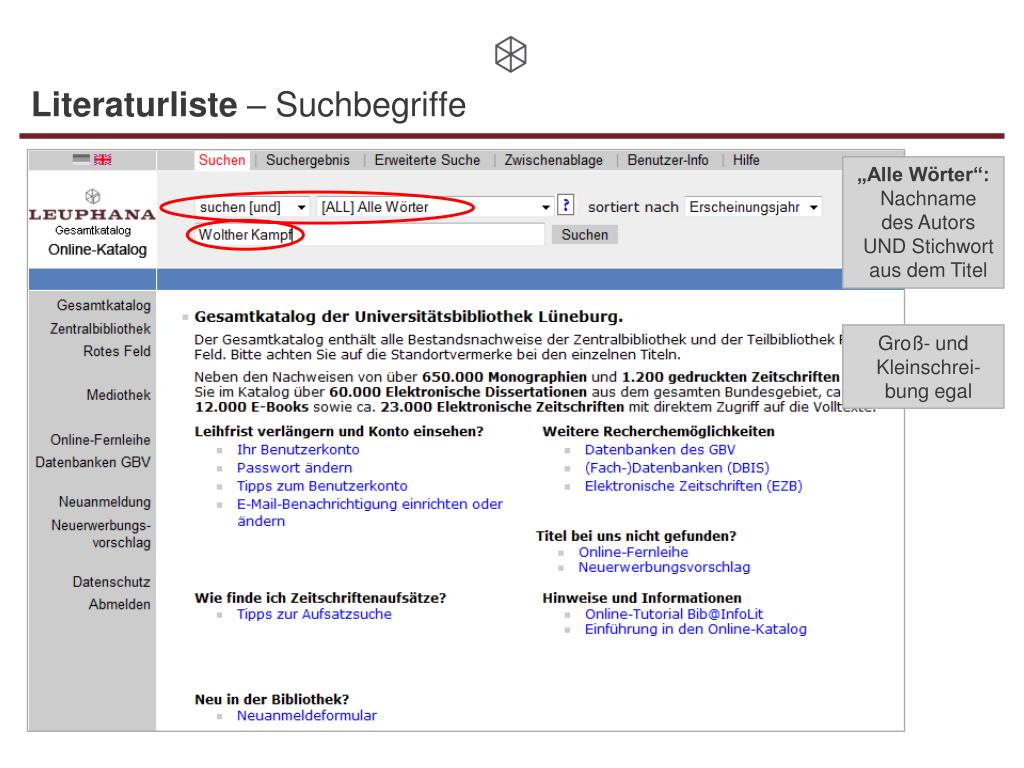This screenshot has height=768, width=1024.
Task: Select the Suchergebnis tab
Action: pos(308,160)
